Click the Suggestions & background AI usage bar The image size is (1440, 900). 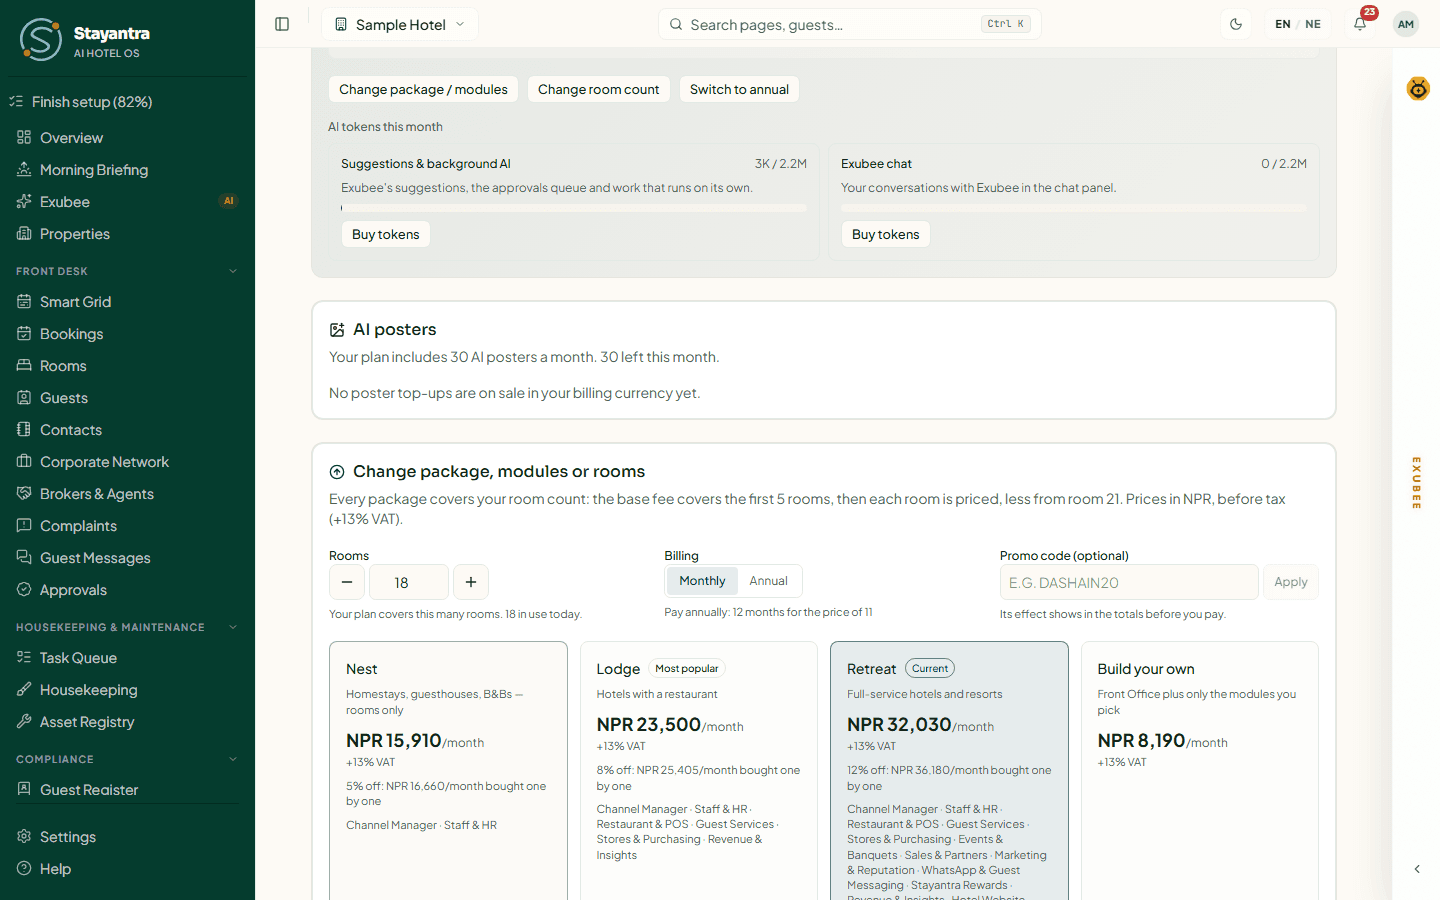coord(574,208)
